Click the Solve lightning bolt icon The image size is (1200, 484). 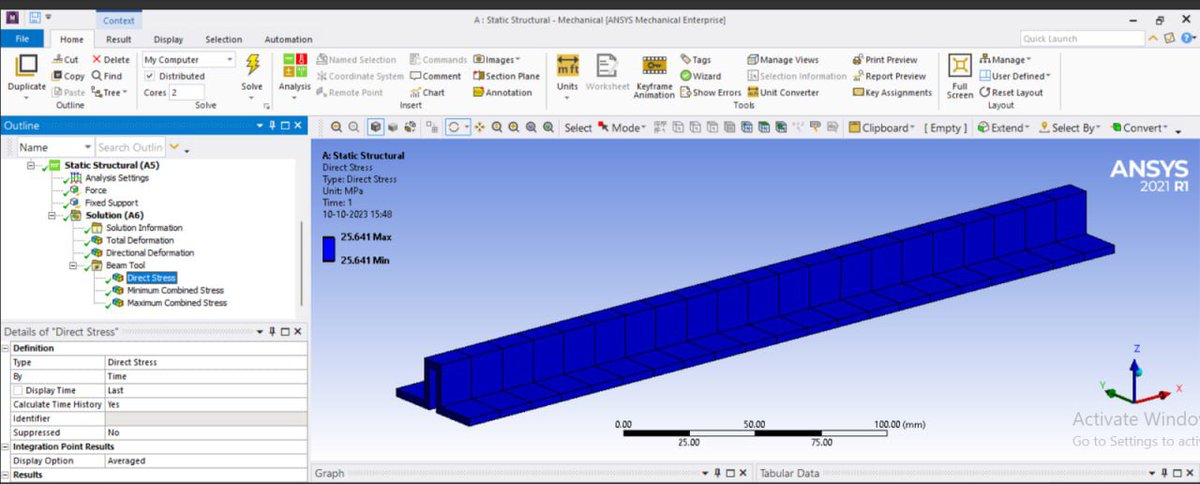click(x=252, y=65)
